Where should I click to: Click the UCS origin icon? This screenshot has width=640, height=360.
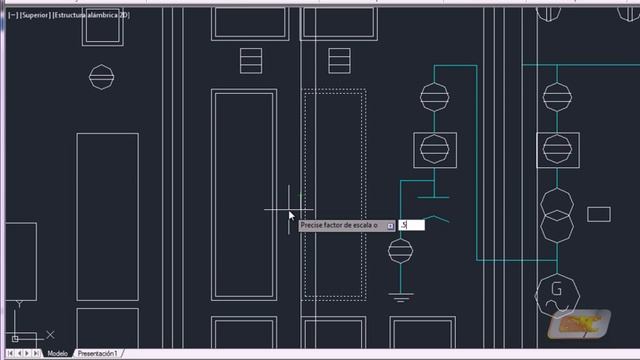coord(15,339)
